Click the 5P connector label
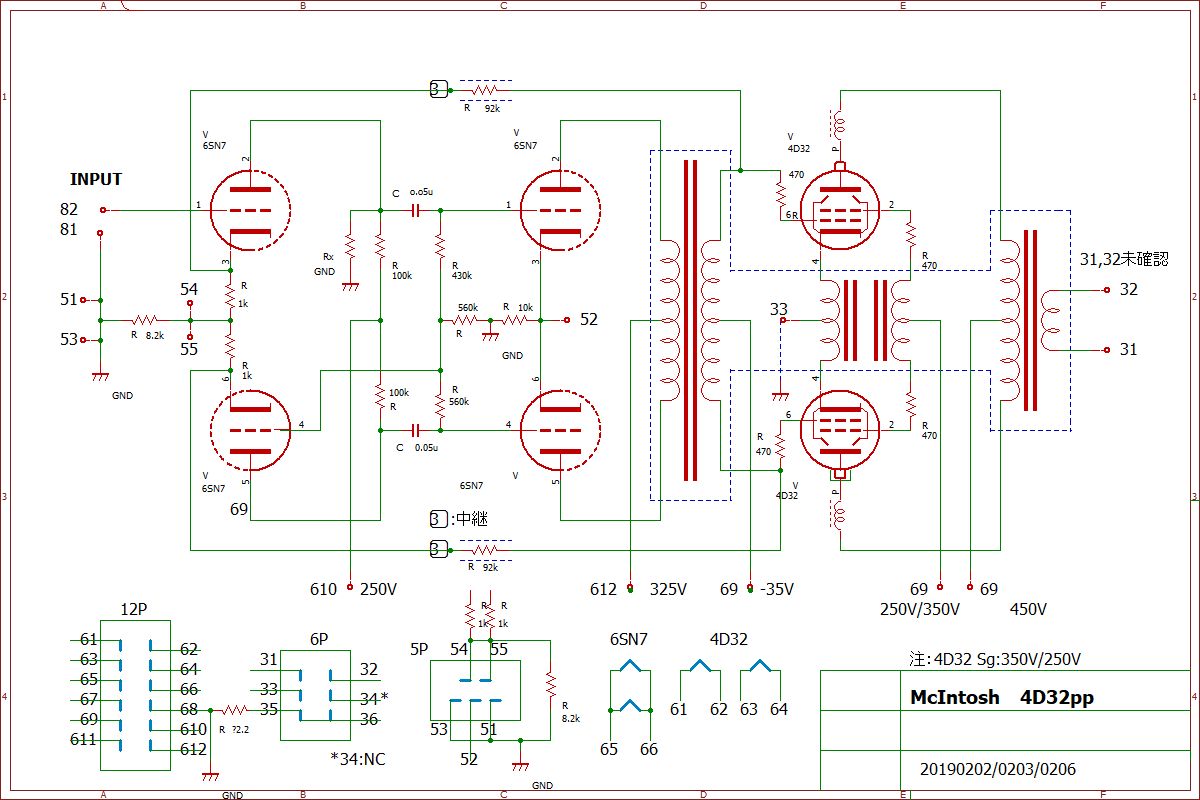Viewport: 1200px width, 800px height. 420,649
